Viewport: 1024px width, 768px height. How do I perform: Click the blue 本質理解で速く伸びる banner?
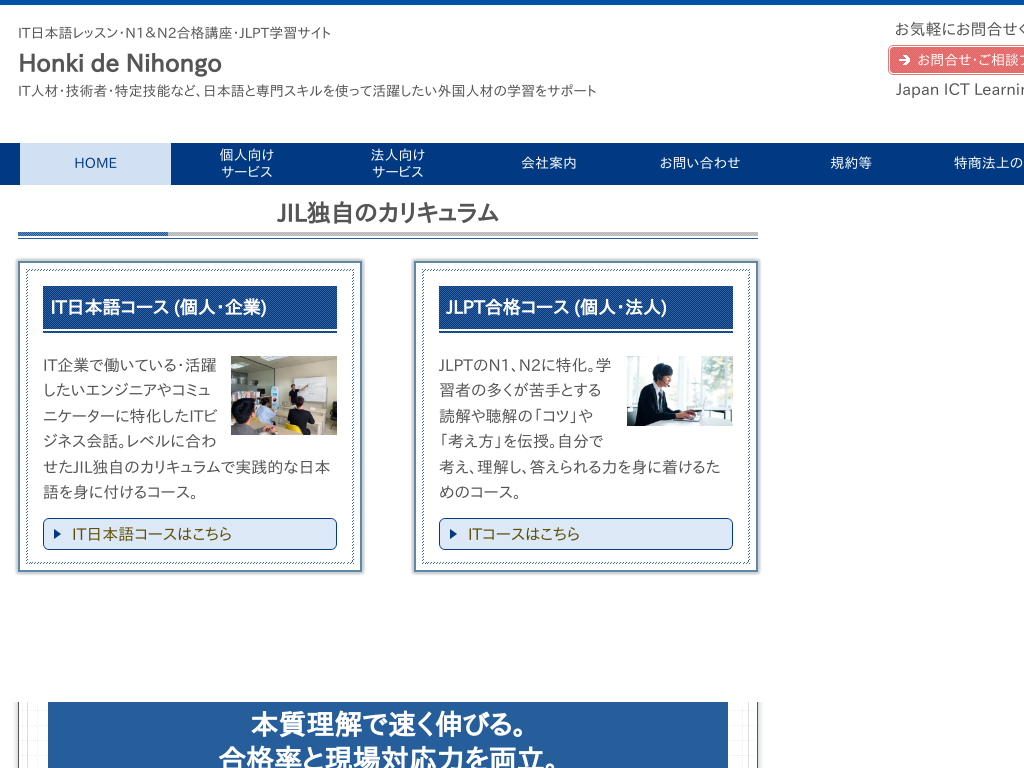click(387, 735)
